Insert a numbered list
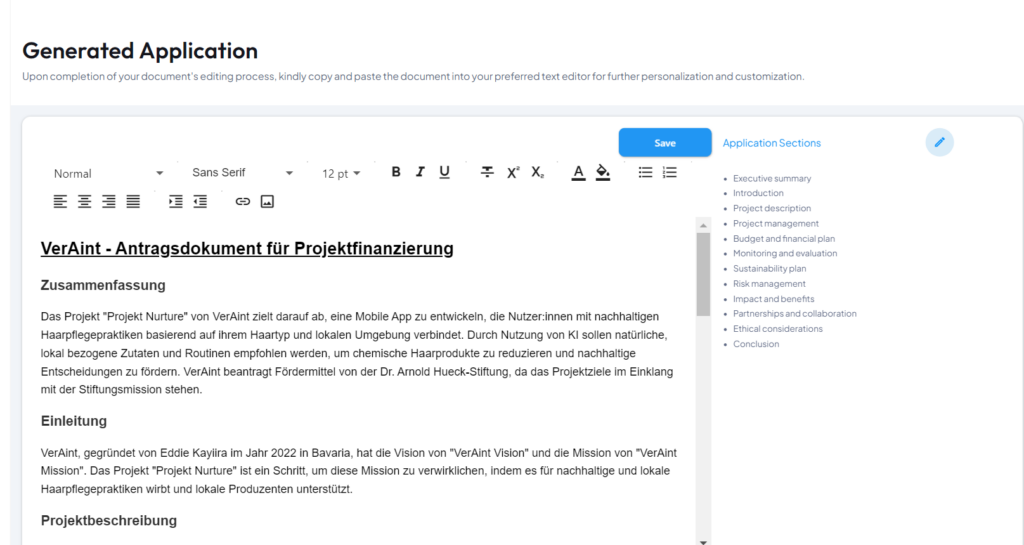Screen dimensions: 1024x545 [x=670, y=172]
